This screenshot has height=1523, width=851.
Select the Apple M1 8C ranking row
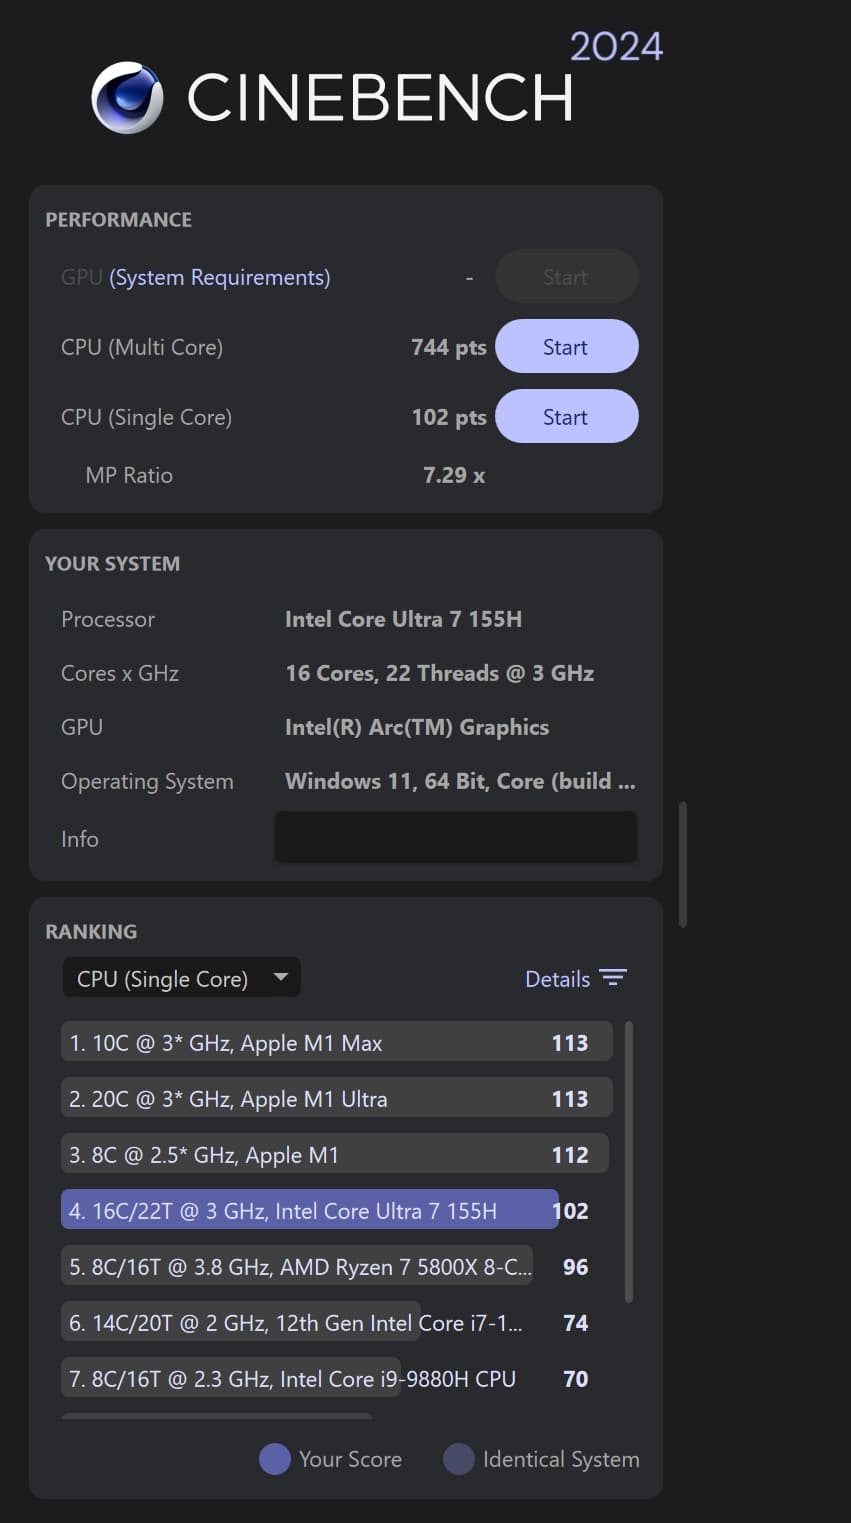(336, 1155)
